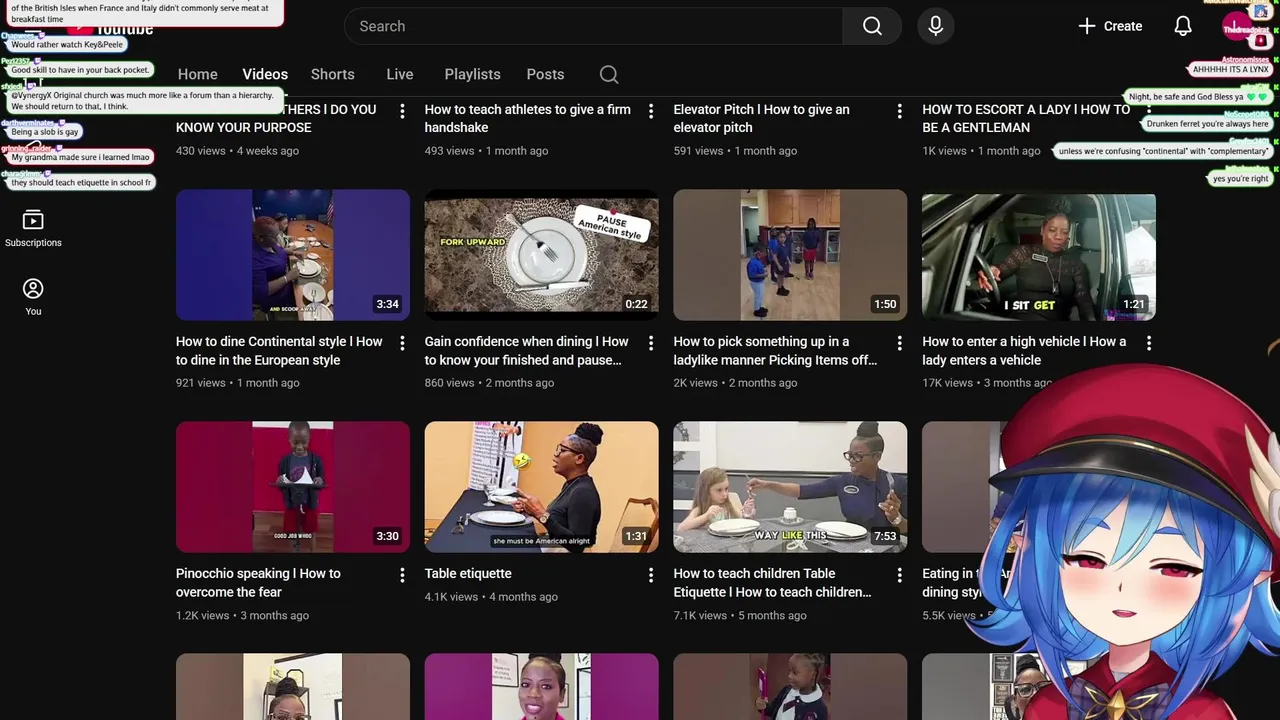Click '4.1K views • 4 months ago' text
The height and width of the screenshot is (720, 1280).
(x=491, y=597)
